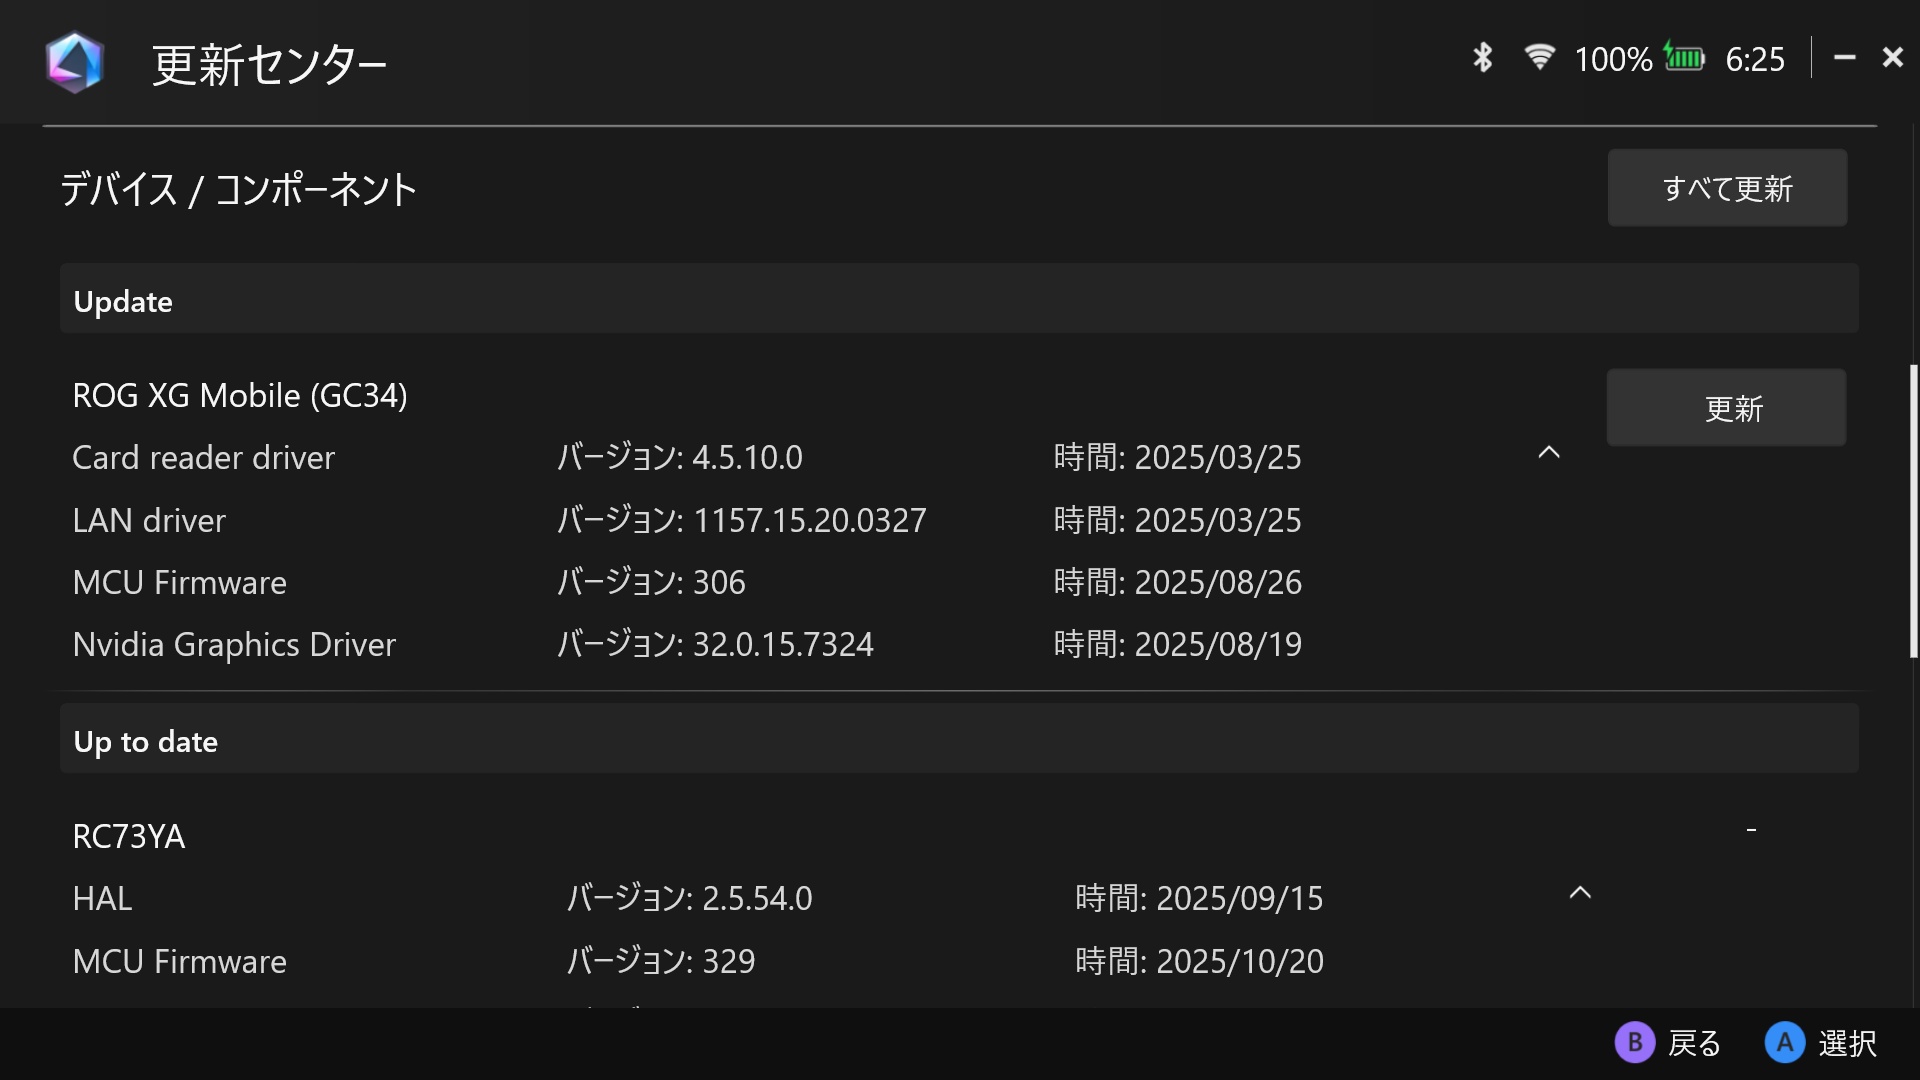
Task: Open the Wi-Fi status icon
Action: pyautogui.click(x=1540, y=58)
